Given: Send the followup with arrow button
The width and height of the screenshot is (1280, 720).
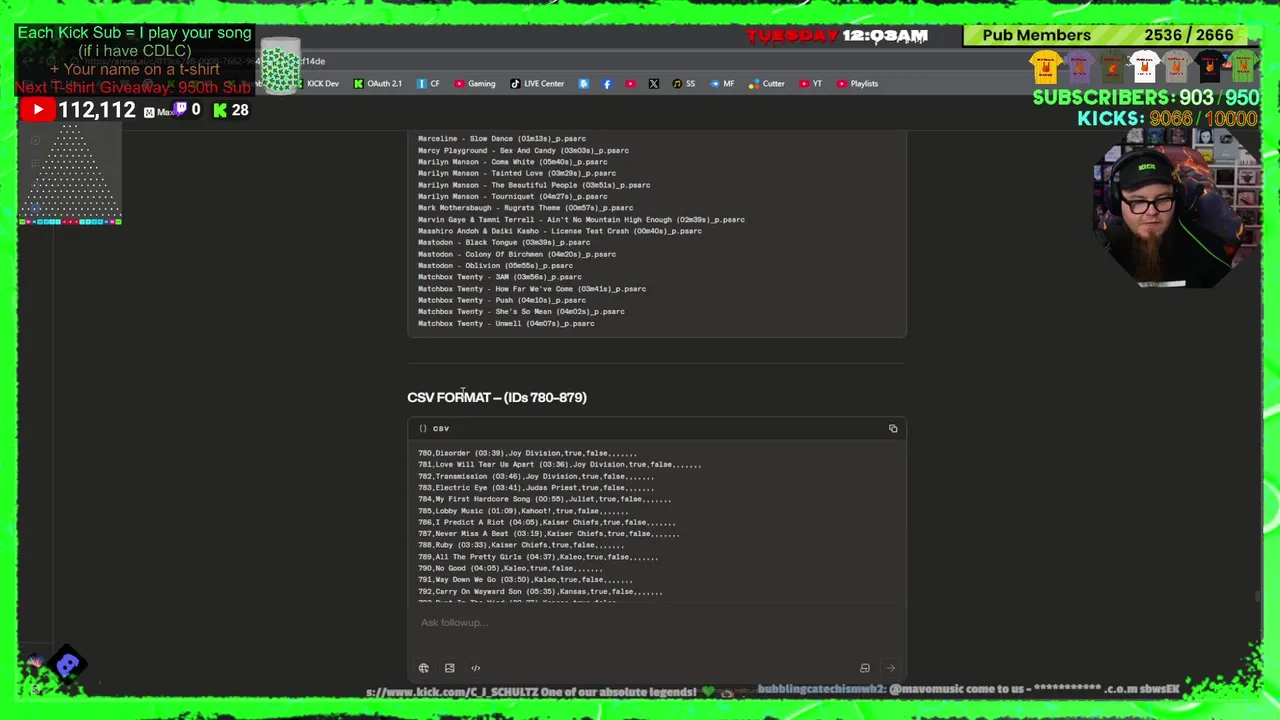Looking at the screenshot, I should [x=890, y=668].
